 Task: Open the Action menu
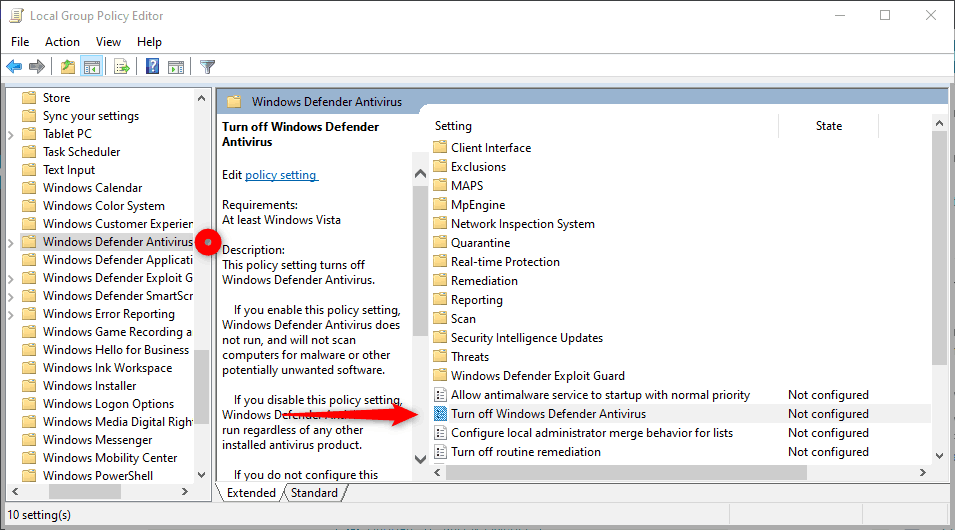click(62, 41)
